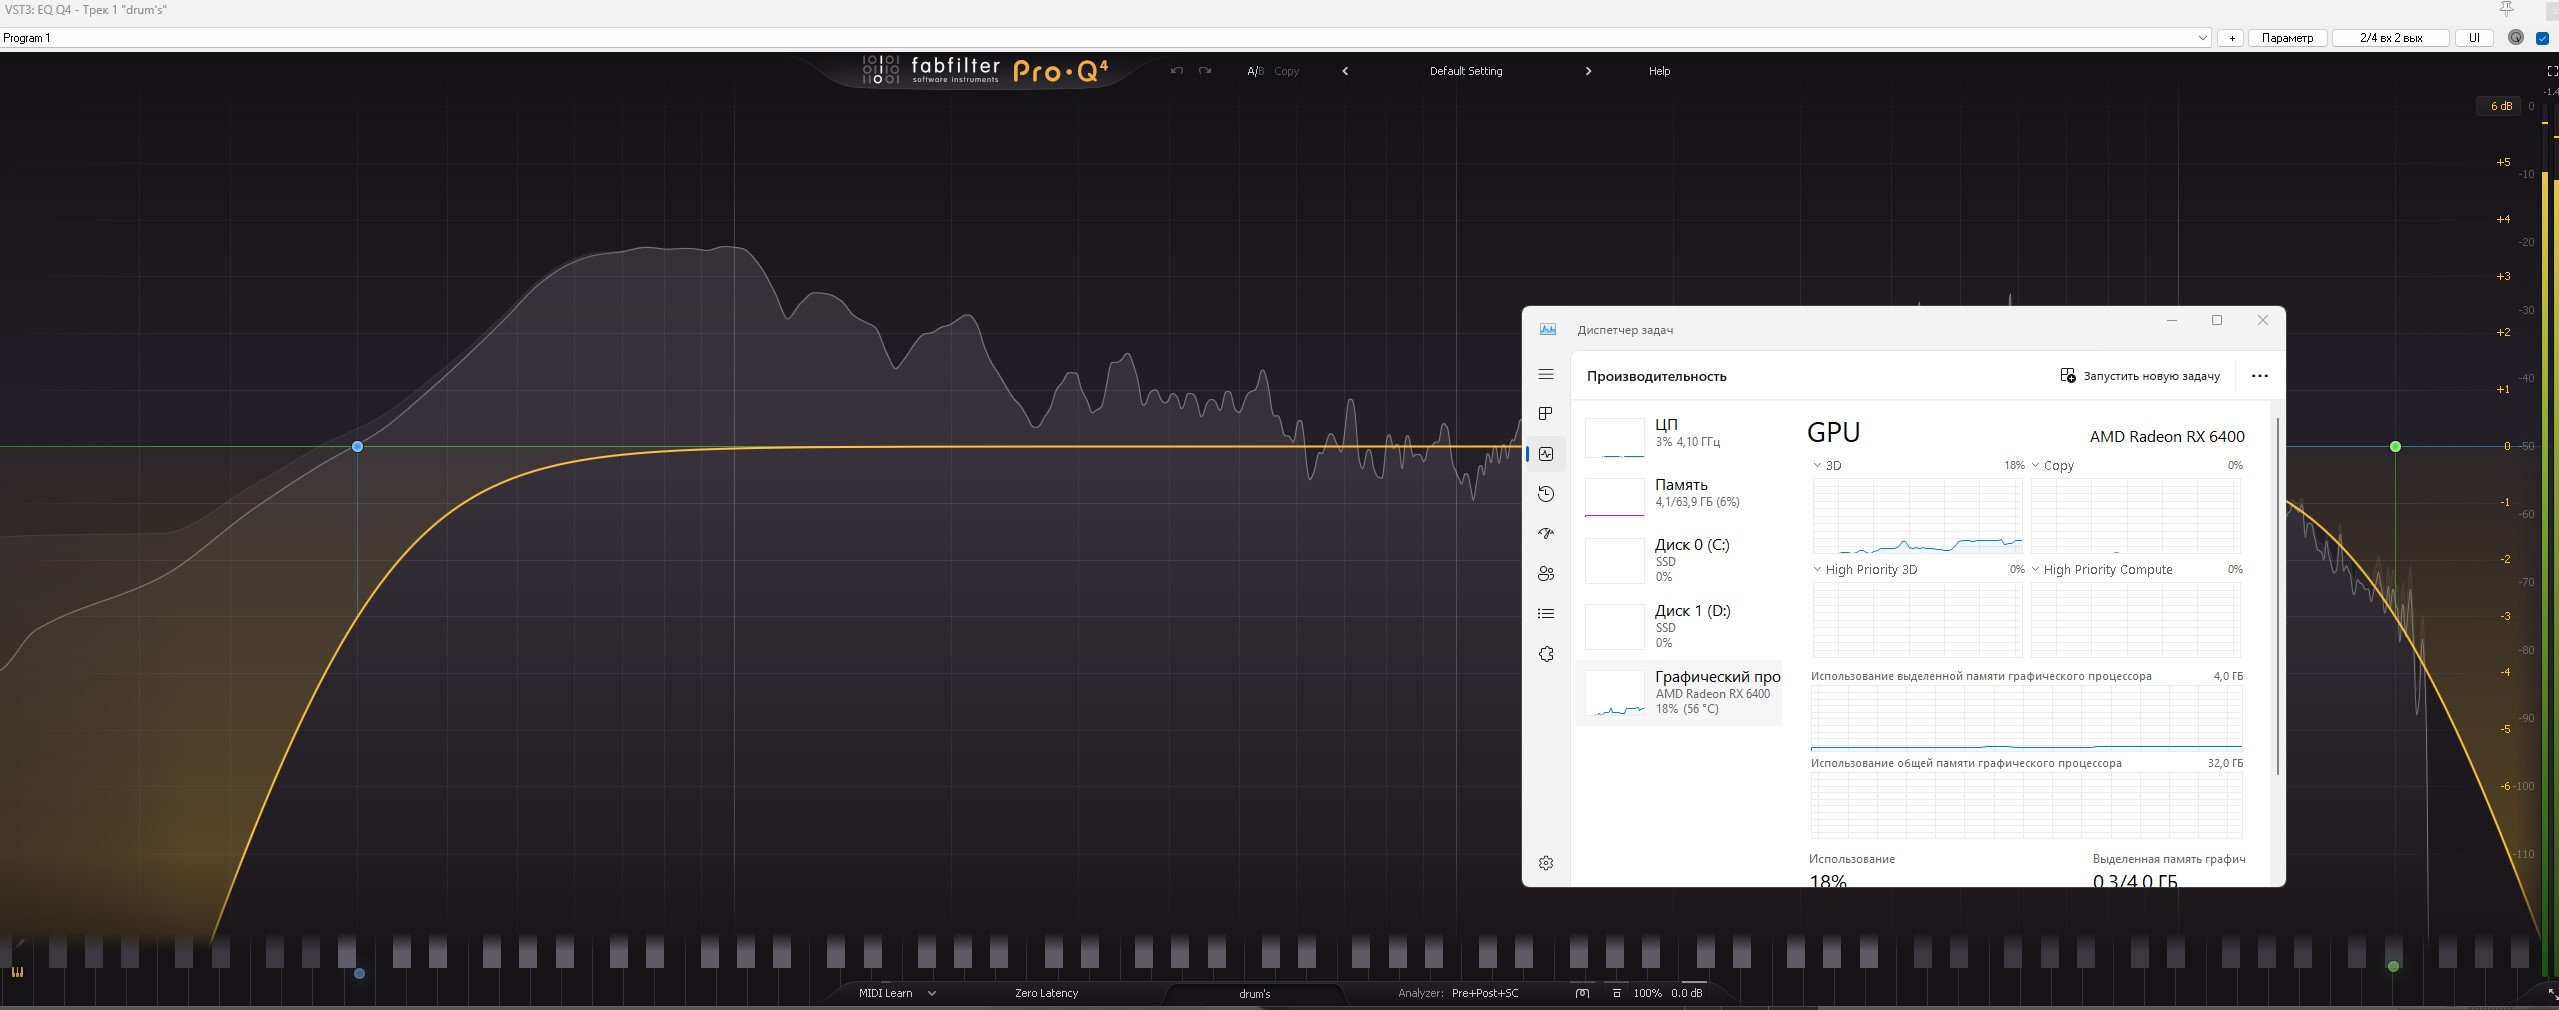The height and width of the screenshot is (1010, 2559).
Task: Click the 100% gain scale value
Action: 1647,993
